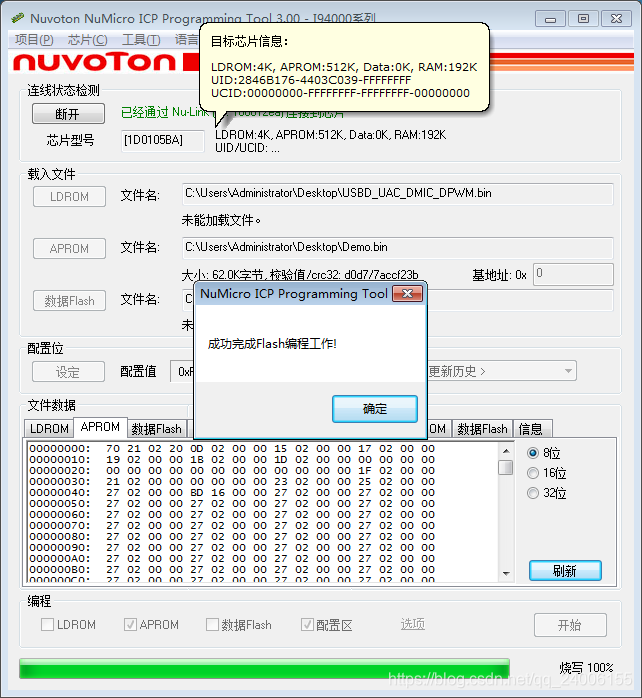Click the 确定 button in the dialog
The image size is (642, 698).
pos(375,409)
